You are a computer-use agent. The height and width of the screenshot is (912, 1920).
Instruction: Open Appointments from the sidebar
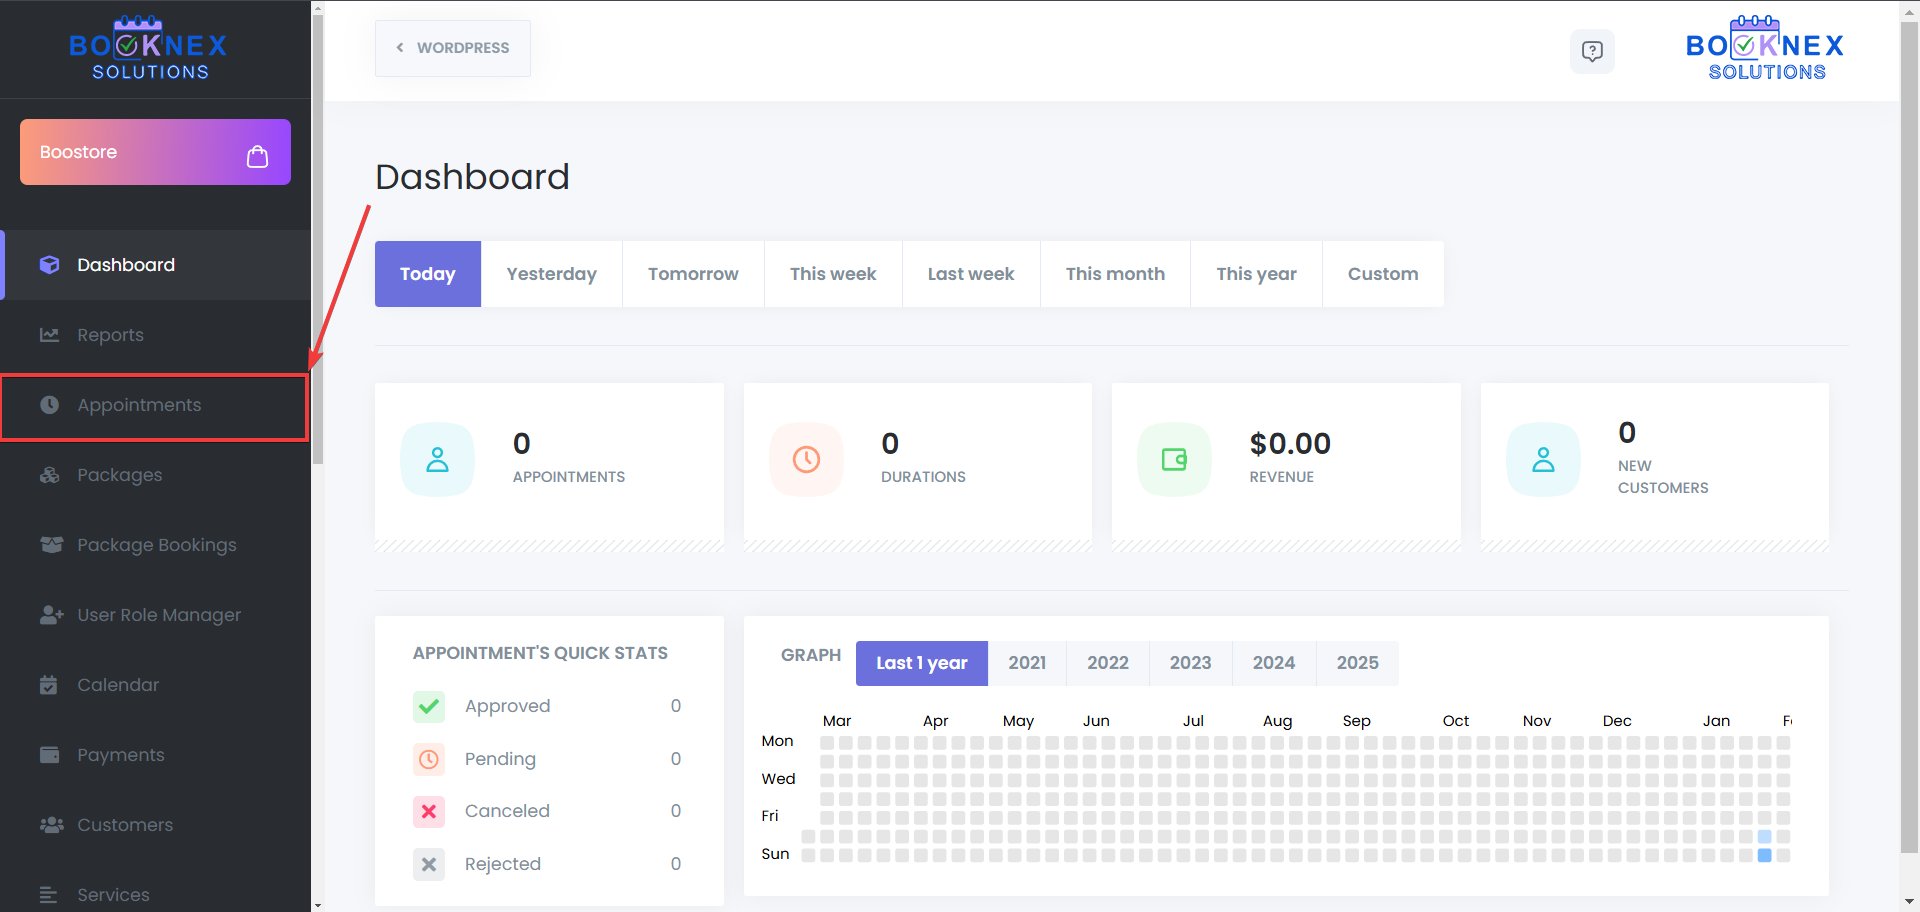(139, 406)
